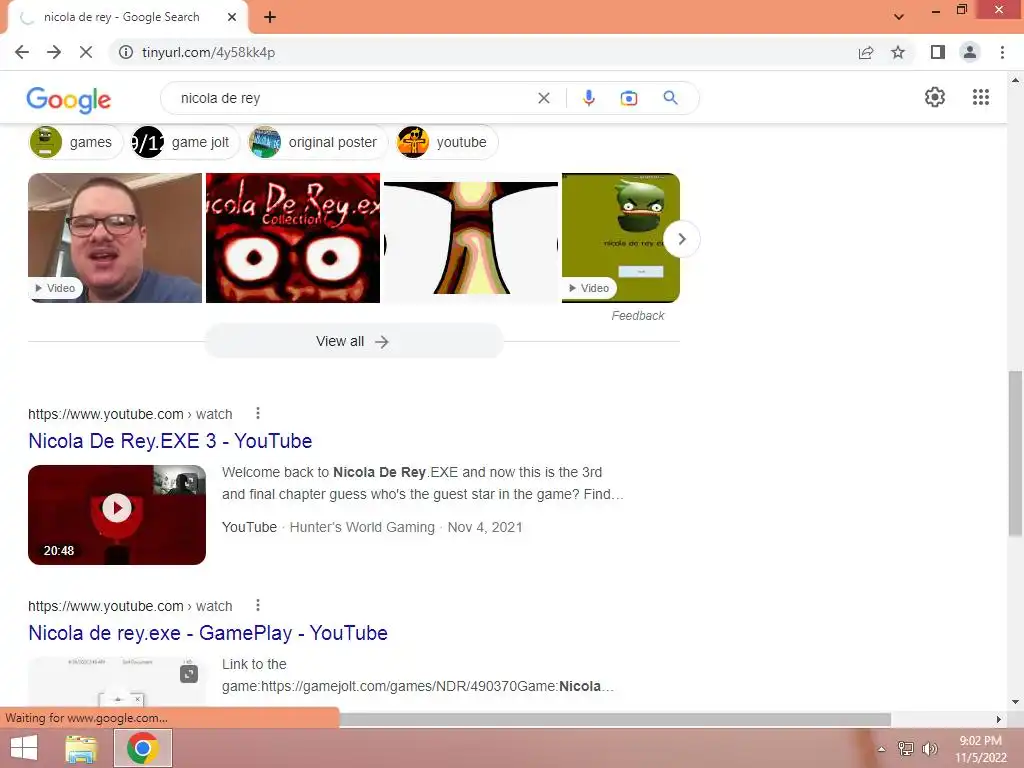1024x768 pixels.
Task: Open tab search dropdown arrow
Action: (x=899, y=17)
